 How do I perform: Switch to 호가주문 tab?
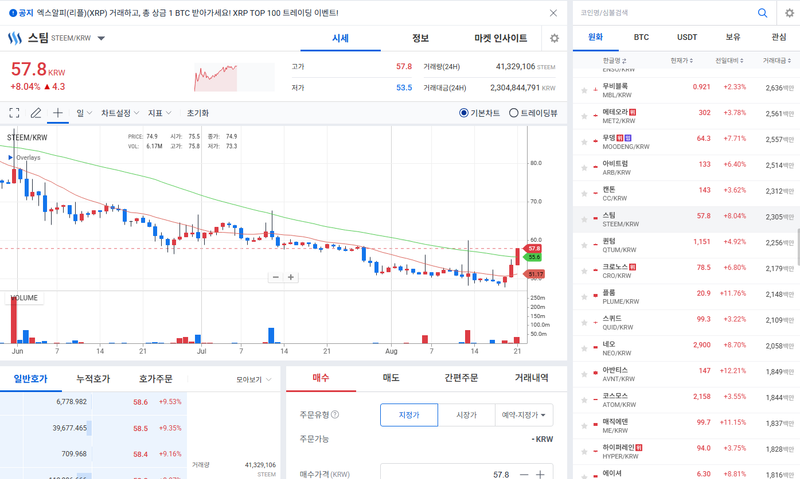coord(156,379)
